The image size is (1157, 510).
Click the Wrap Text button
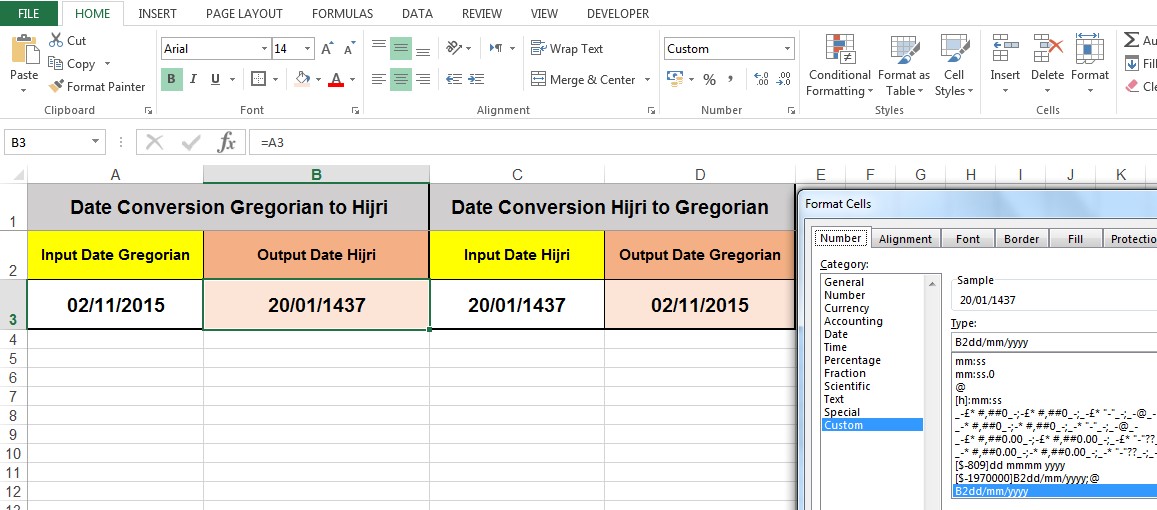[567, 49]
